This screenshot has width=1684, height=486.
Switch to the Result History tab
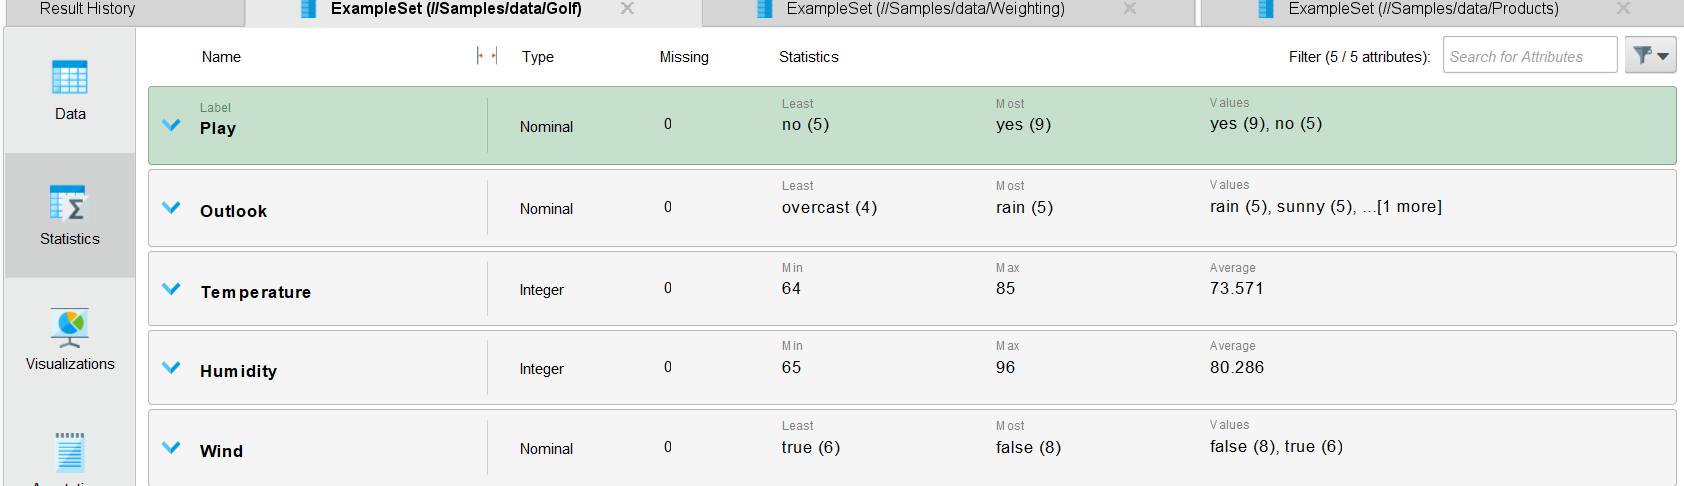87,9
